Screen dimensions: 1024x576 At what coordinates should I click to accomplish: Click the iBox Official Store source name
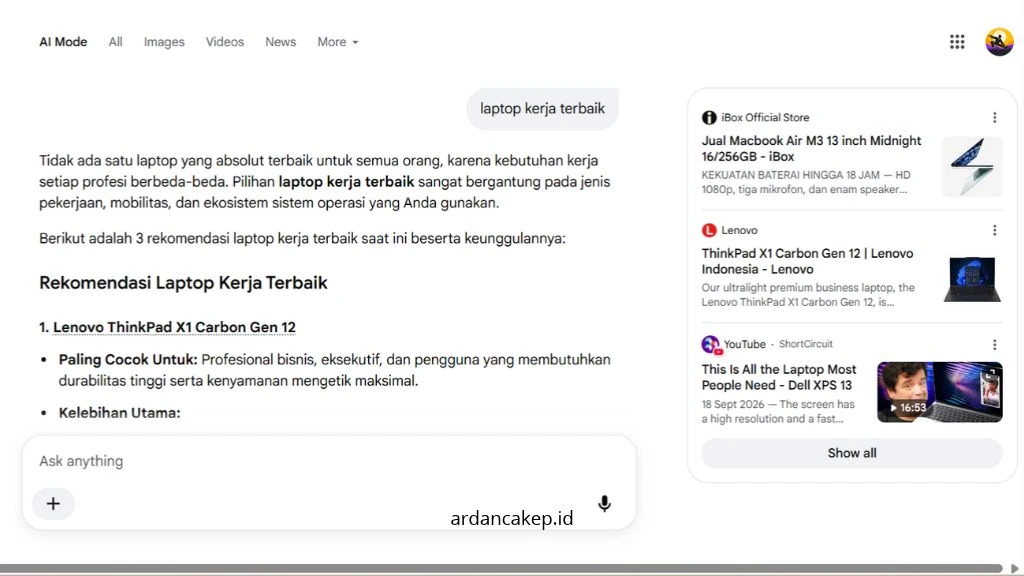point(765,118)
